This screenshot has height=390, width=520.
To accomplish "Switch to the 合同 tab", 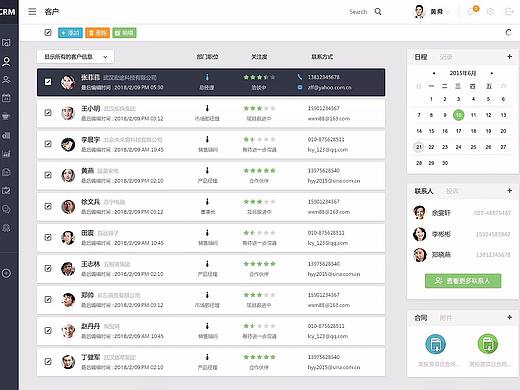I will click(421, 318).
